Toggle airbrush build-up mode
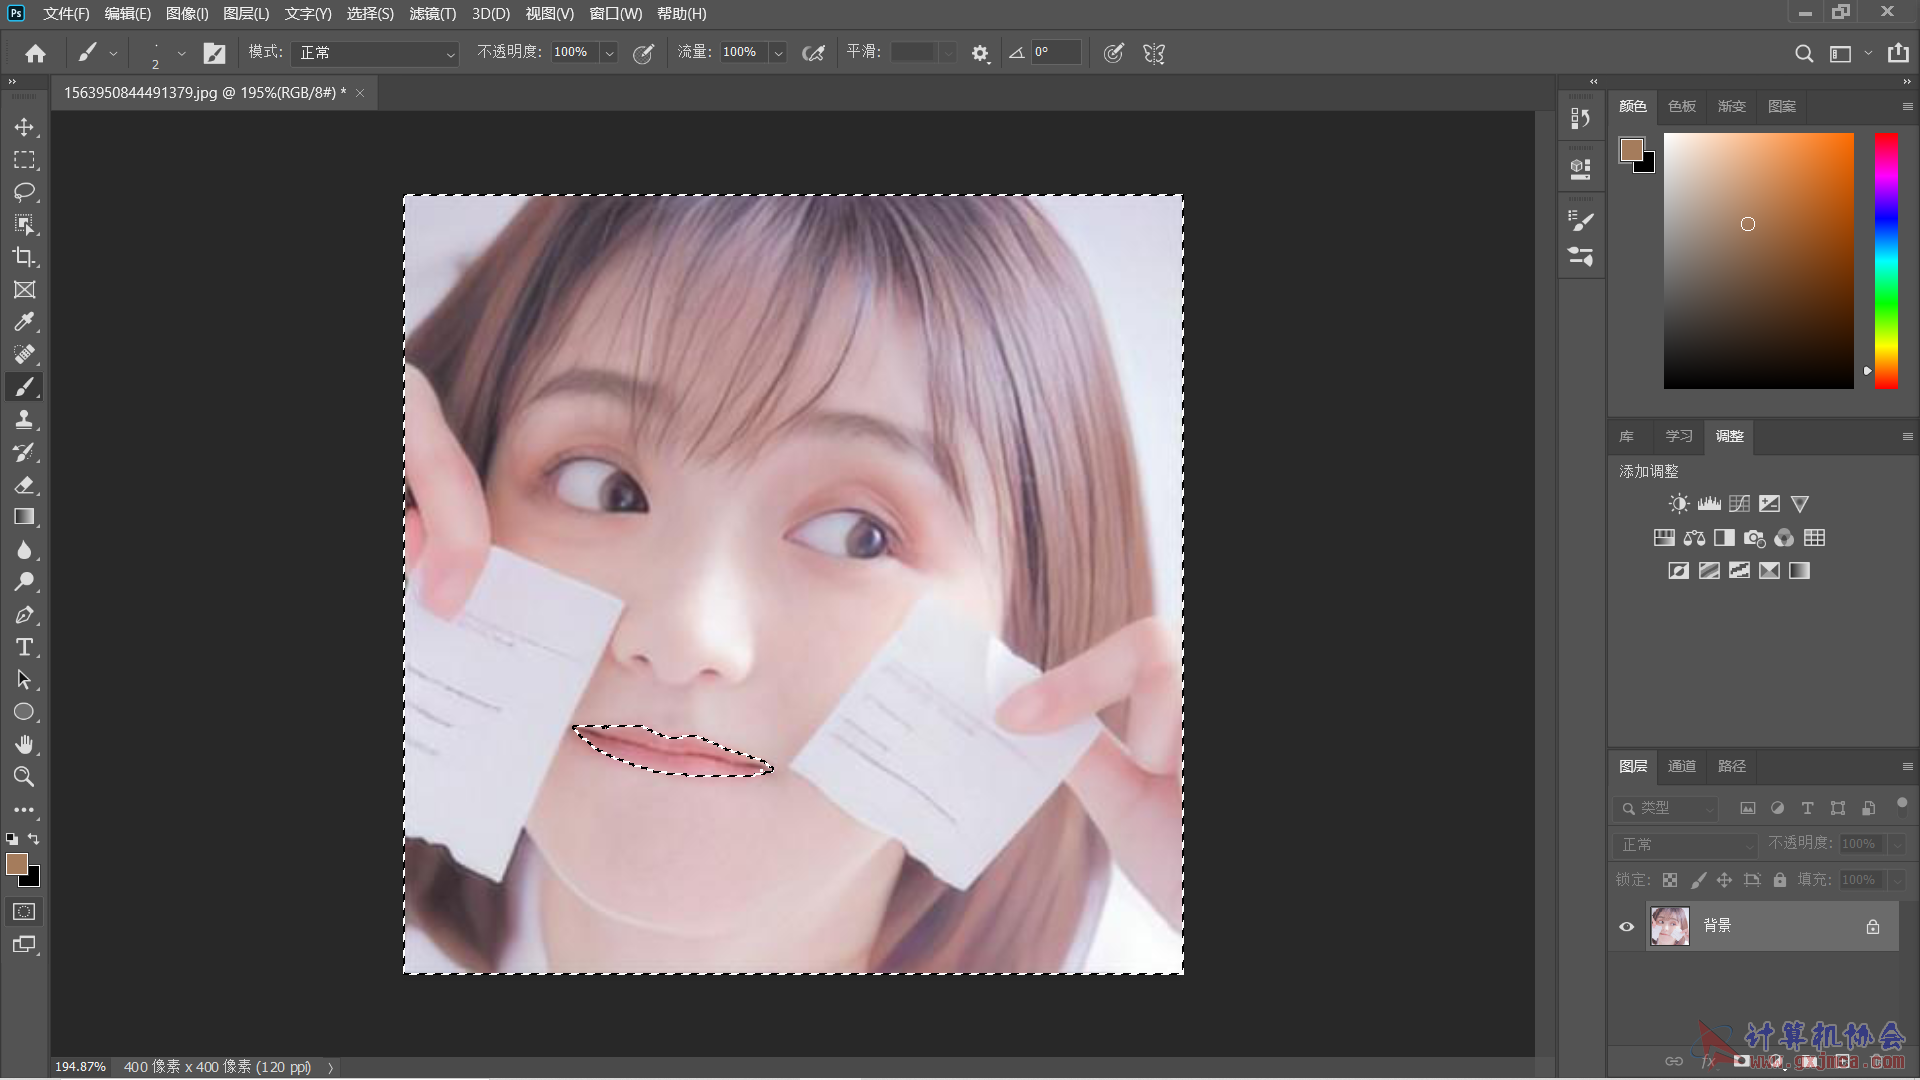 click(x=814, y=53)
